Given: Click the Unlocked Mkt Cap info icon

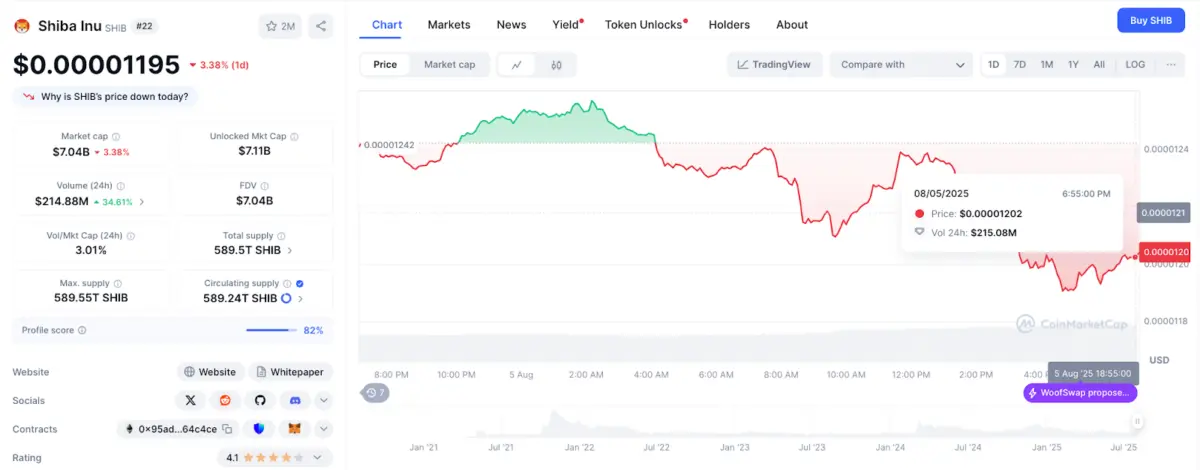Looking at the screenshot, I should coord(296,136).
